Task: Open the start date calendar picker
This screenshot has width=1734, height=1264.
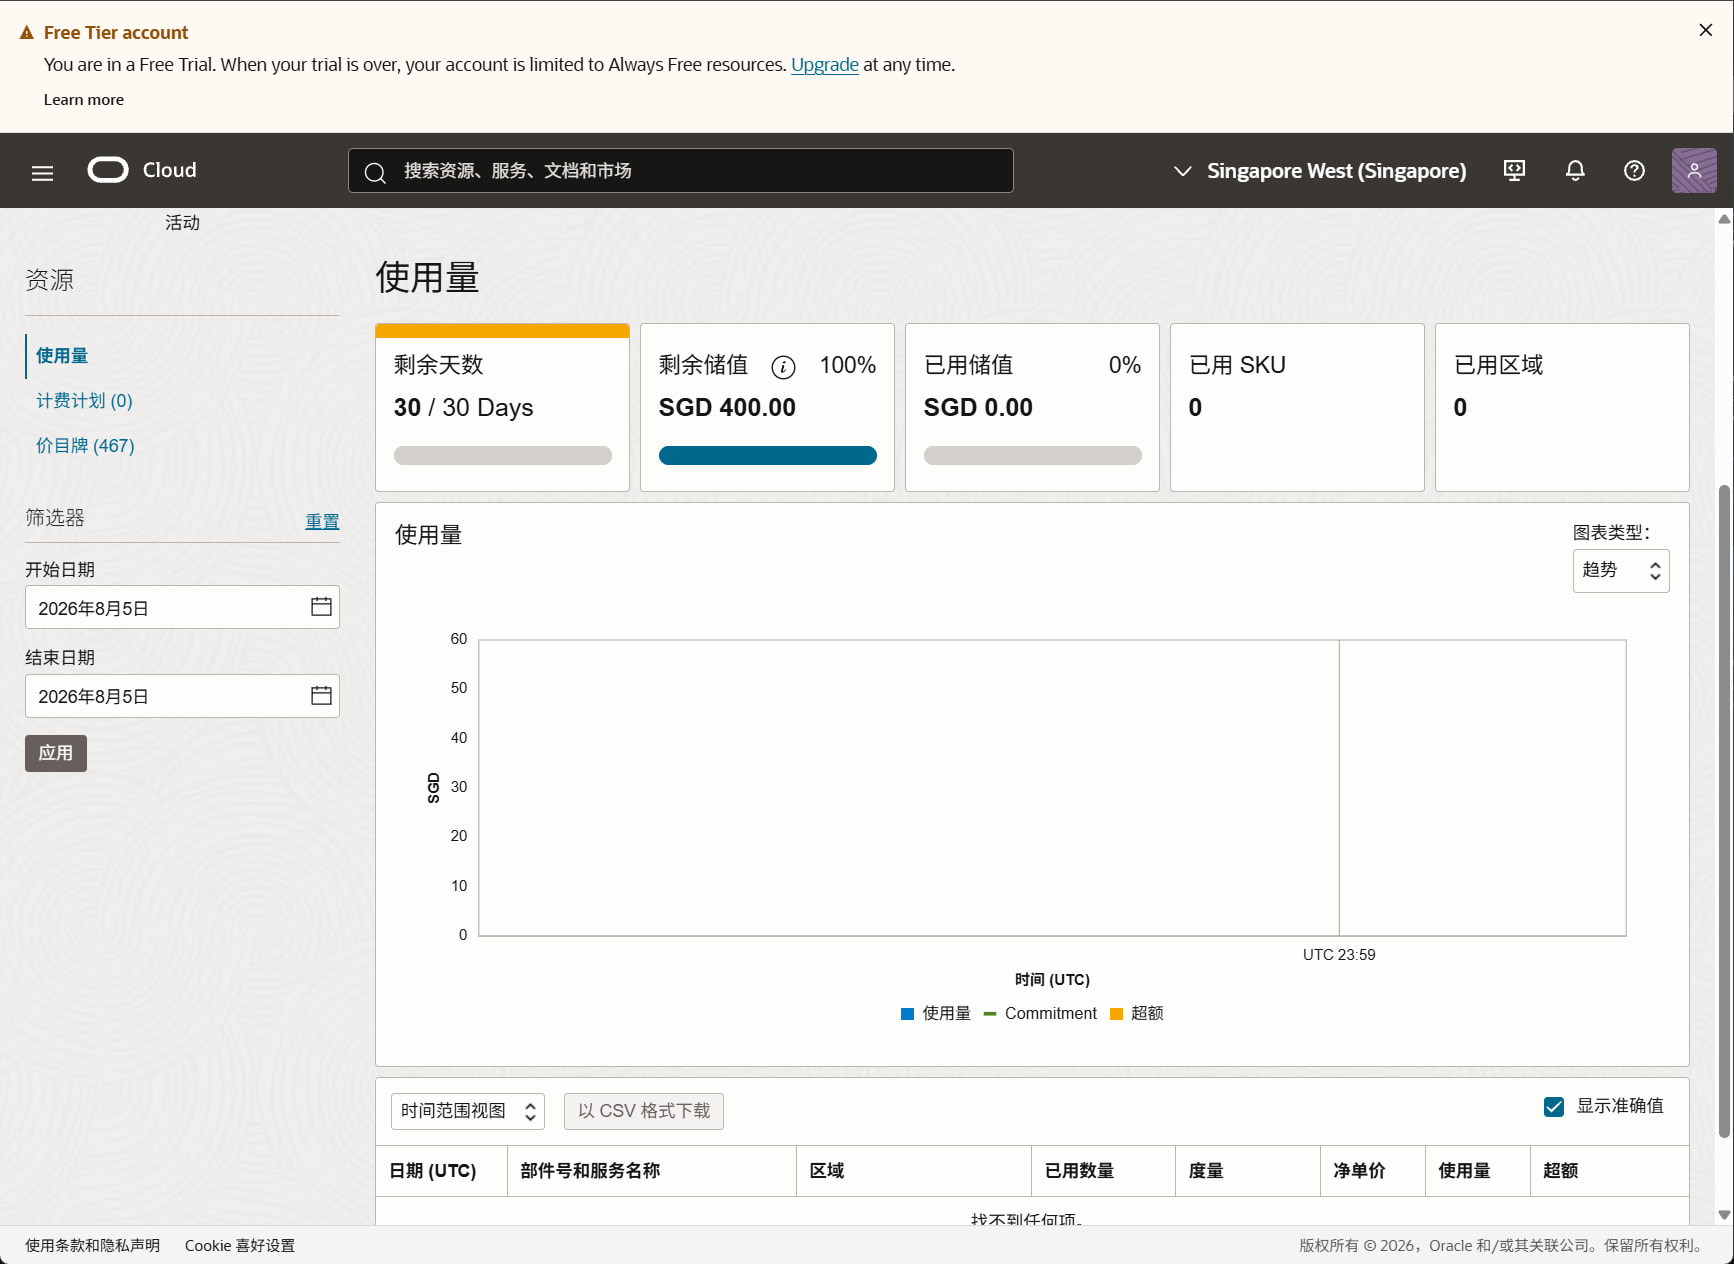Action: 321,607
